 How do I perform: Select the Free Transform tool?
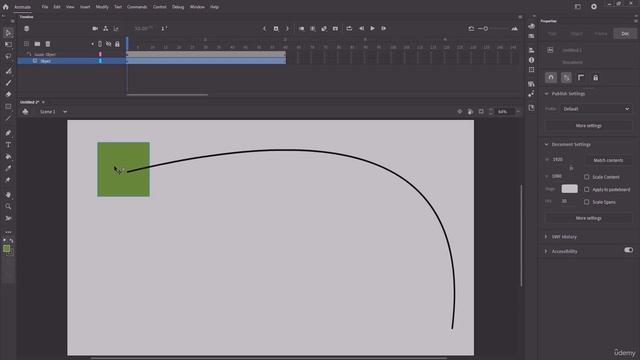coord(8,44)
